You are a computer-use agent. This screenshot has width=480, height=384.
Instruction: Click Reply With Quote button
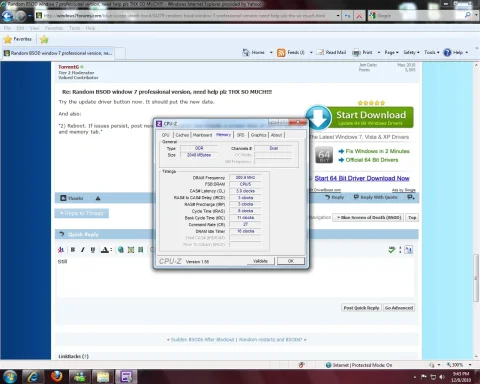tap(376, 197)
